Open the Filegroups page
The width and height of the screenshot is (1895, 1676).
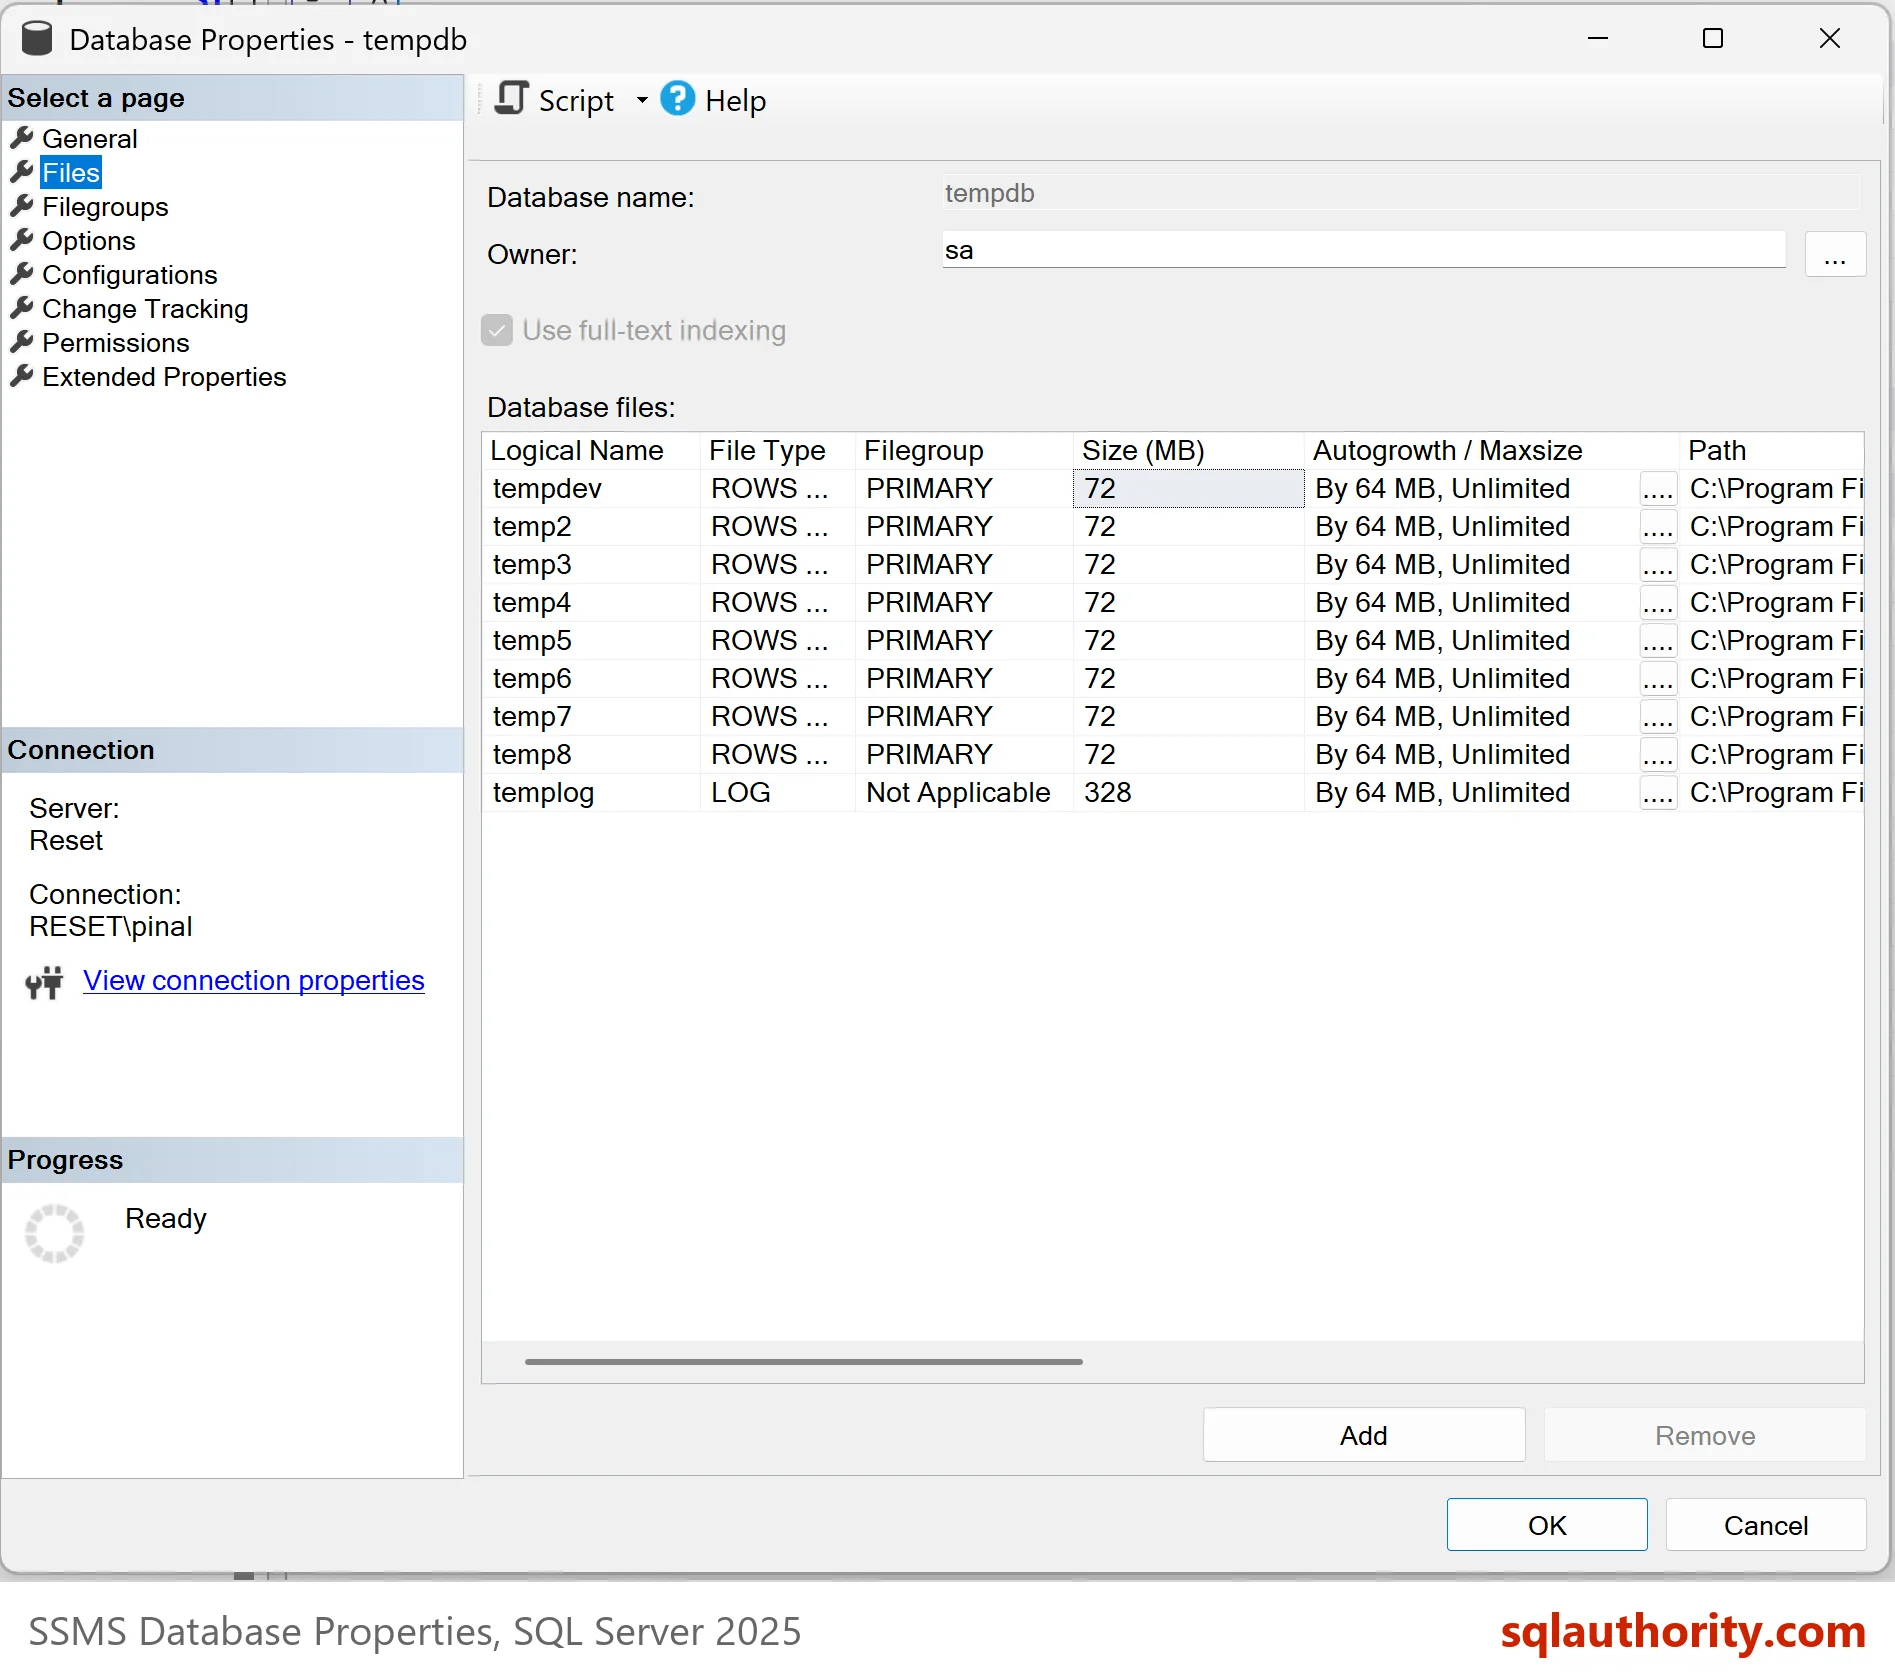click(105, 207)
